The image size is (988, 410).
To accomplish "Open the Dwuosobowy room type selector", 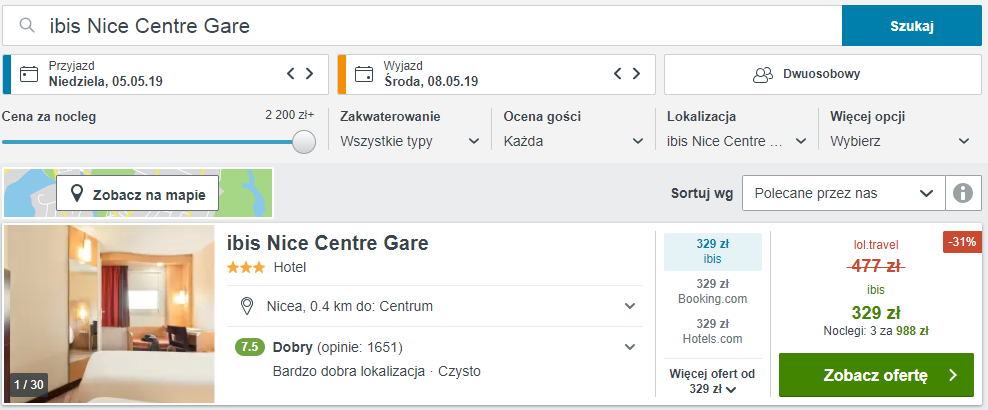I will (823, 74).
